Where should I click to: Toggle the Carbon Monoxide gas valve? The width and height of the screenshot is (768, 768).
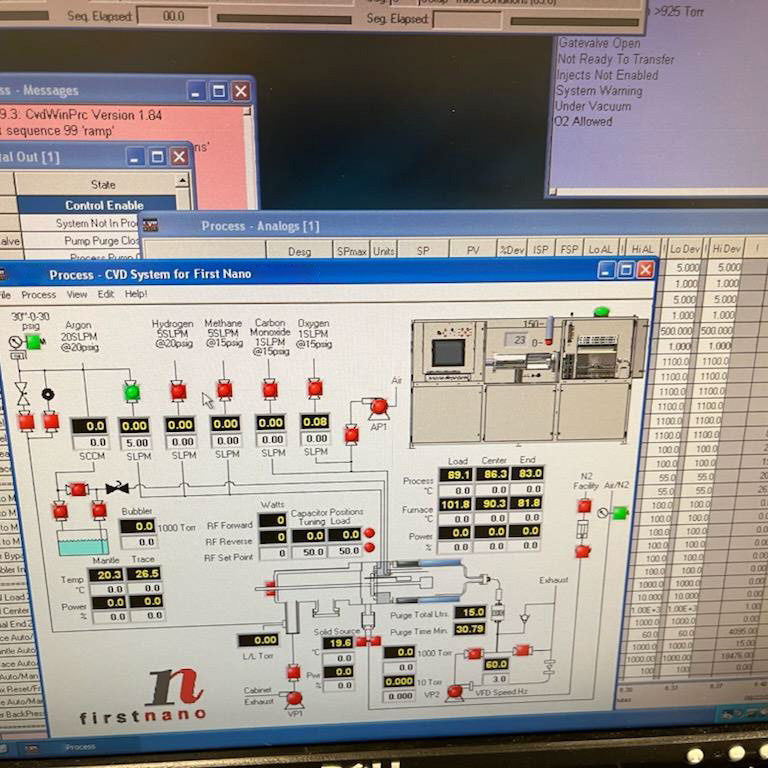click(x=270, y=390)
